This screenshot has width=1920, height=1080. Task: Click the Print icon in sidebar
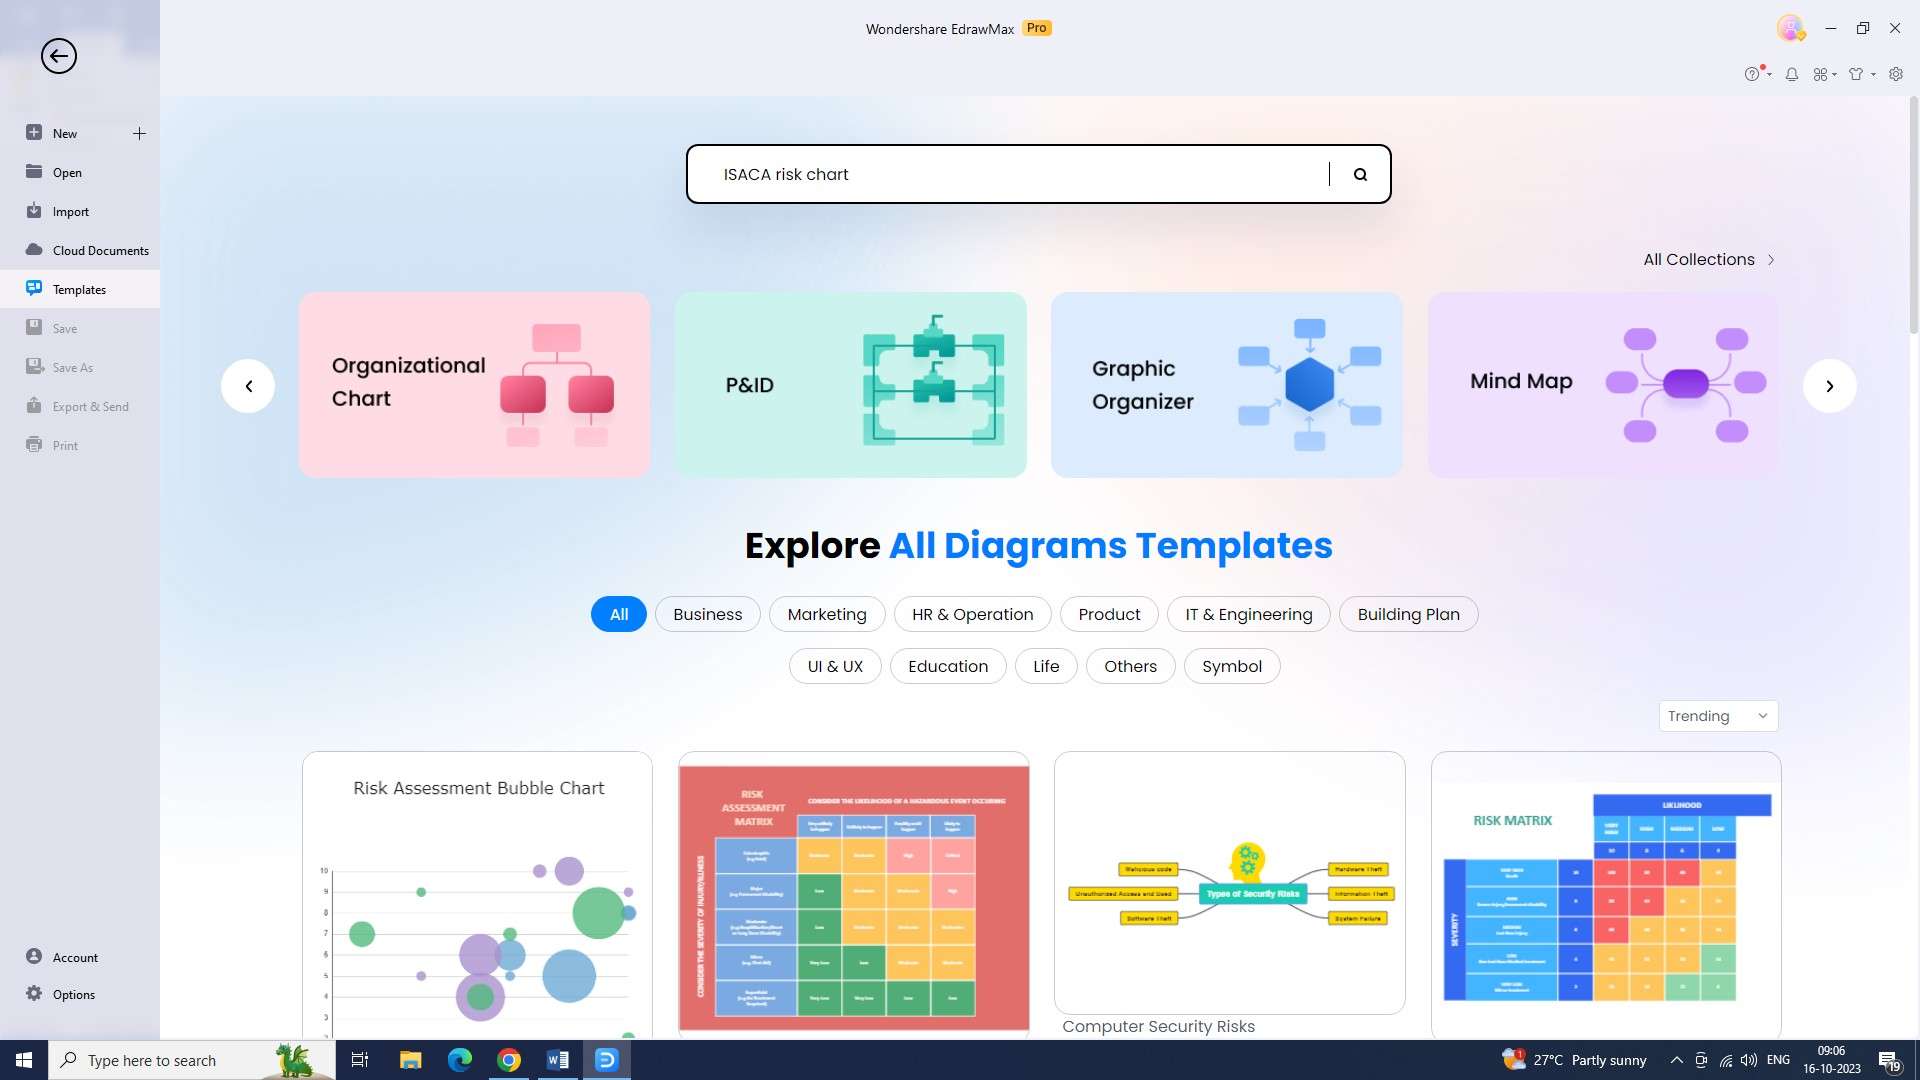coord(32,444)
